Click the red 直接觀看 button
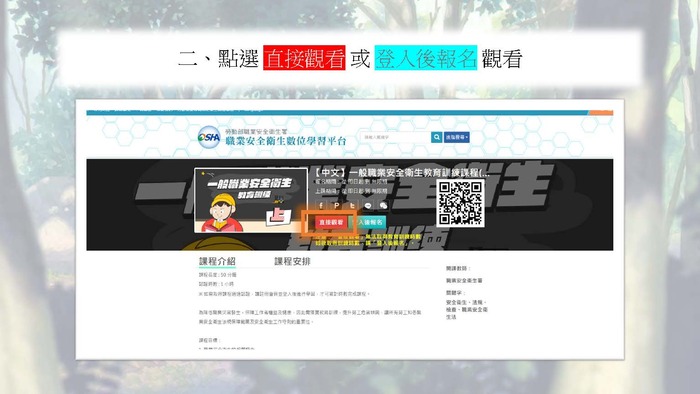The width and height of the screenshot is (700, 394). tap(331, 222)
